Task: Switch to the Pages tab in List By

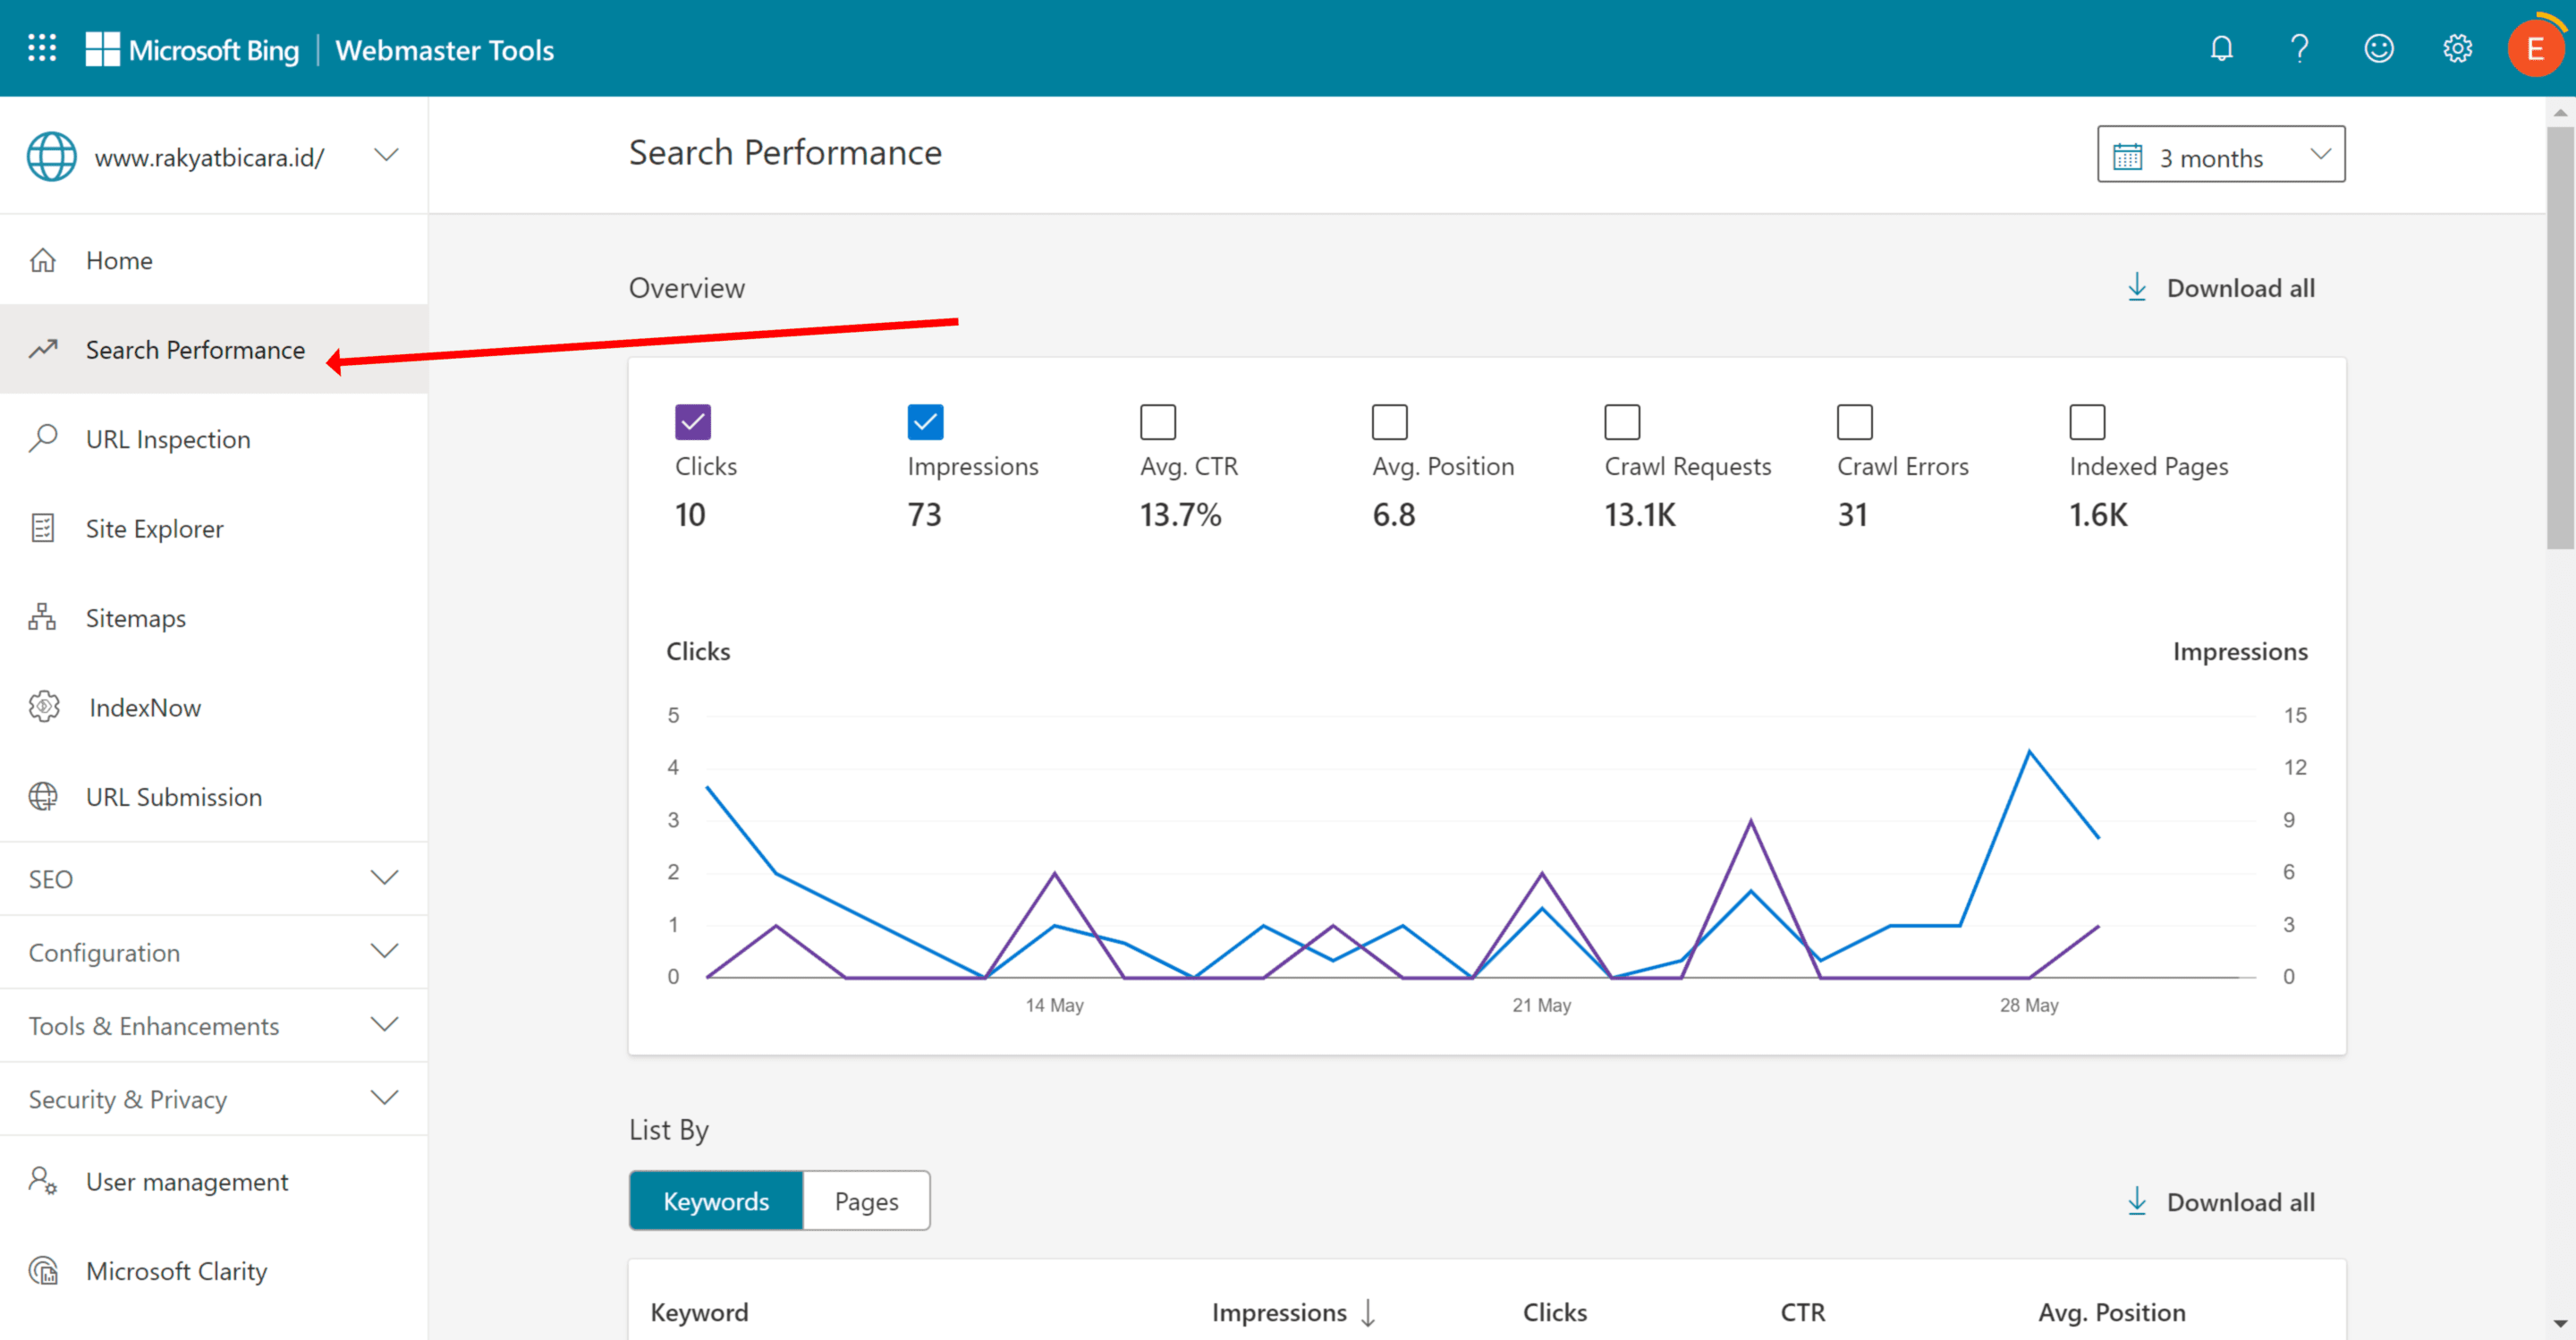Action: point(868,1200)
